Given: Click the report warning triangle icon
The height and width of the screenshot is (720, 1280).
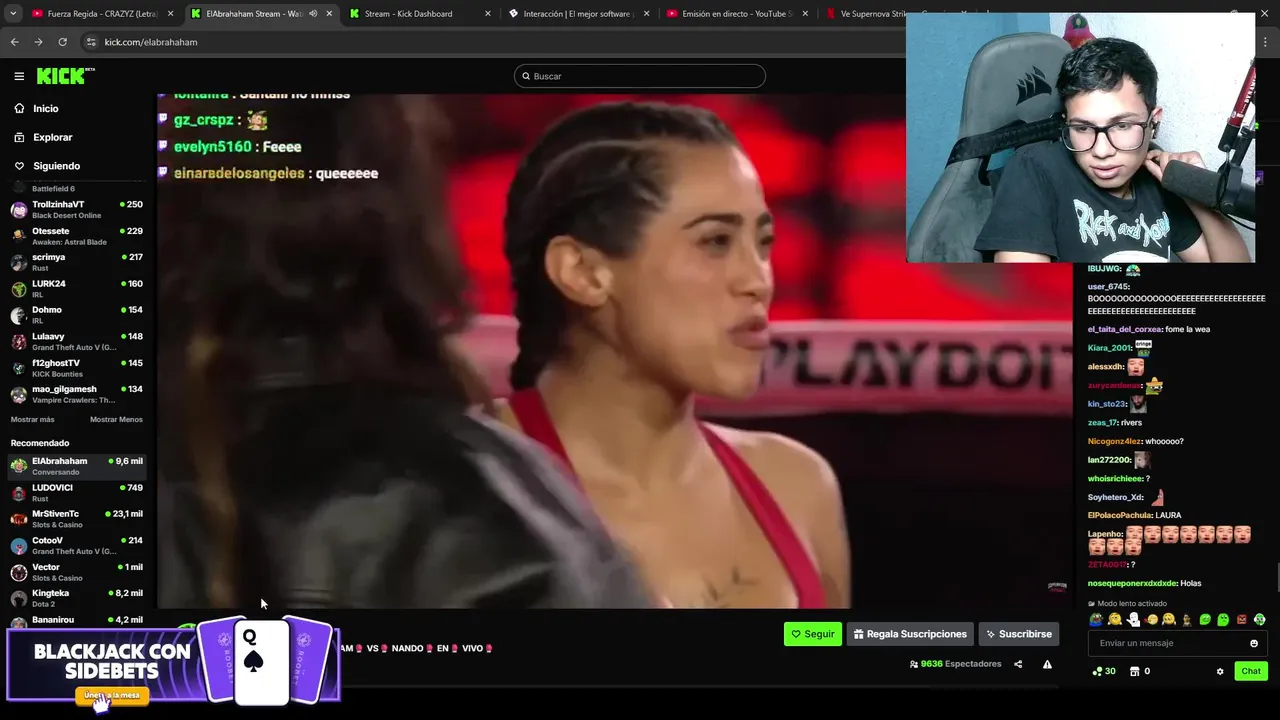Looking at the screenshot, I should 1047,664.
